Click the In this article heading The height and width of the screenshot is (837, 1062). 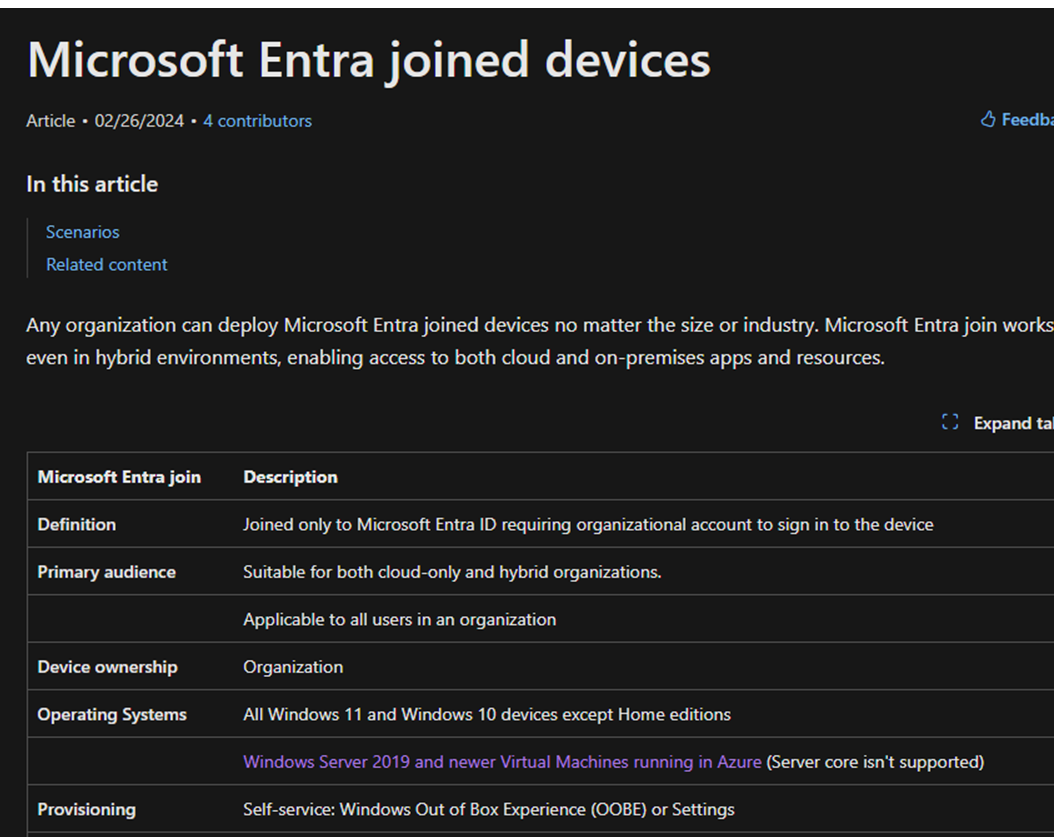pyautogui.click(x=92, y=184)
